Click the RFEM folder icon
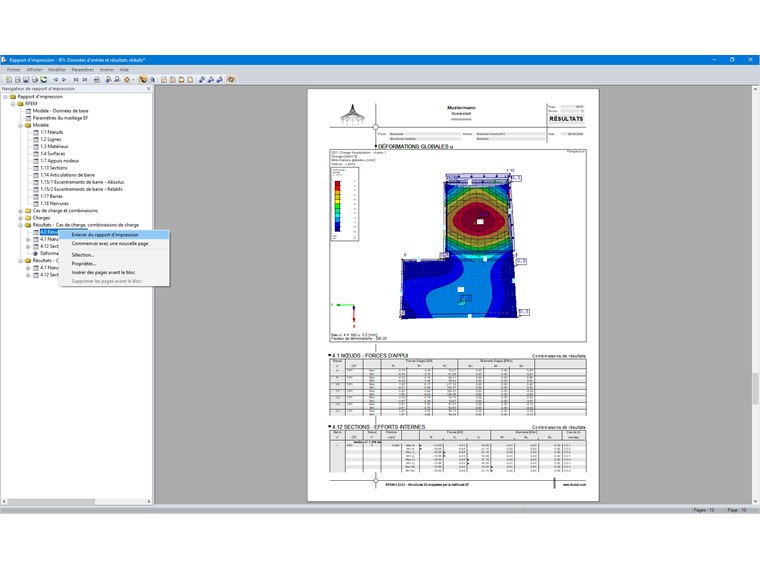 tap(20, 104)
